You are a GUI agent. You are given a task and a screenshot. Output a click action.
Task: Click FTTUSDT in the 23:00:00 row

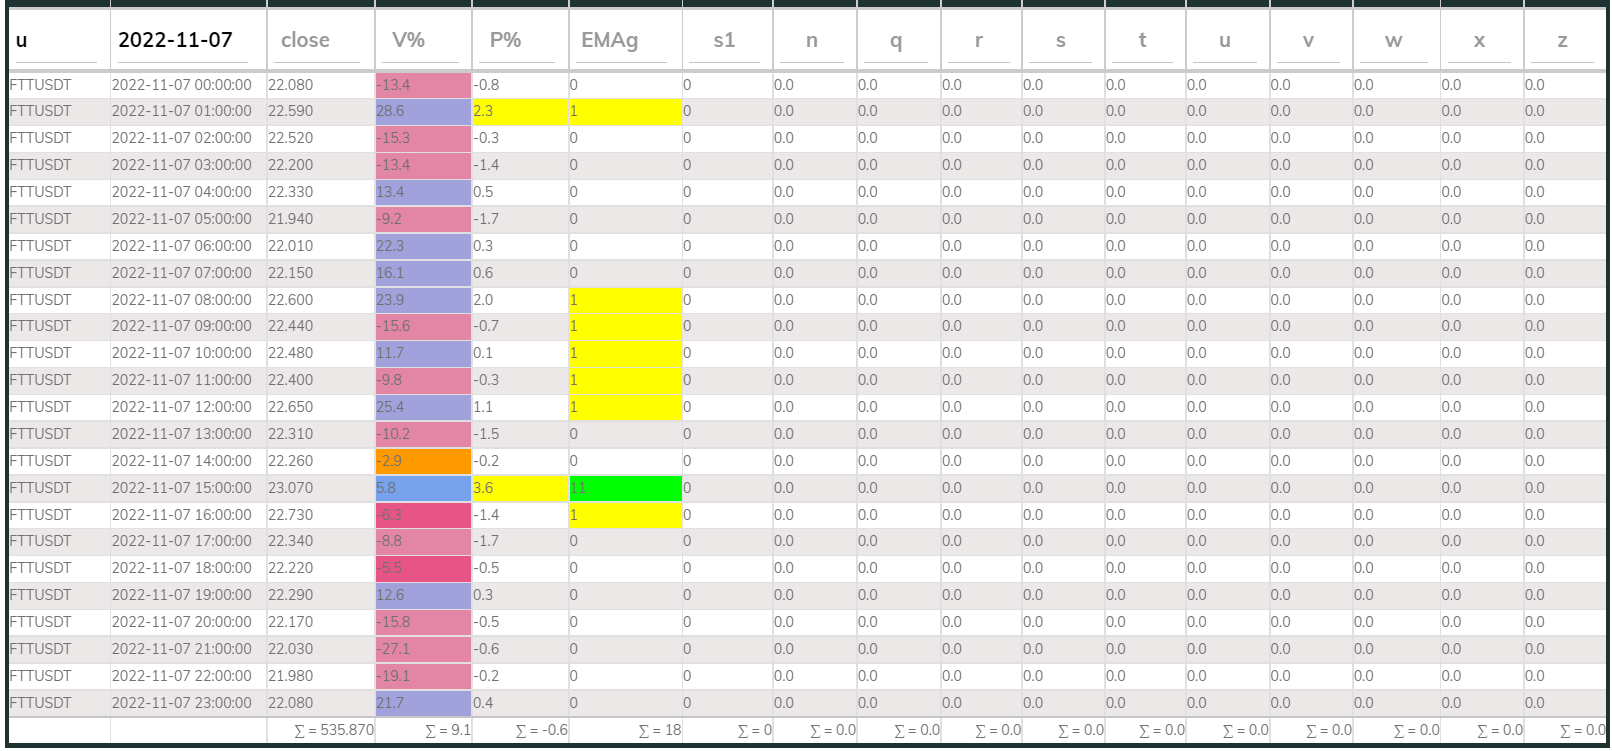coord(41,703)
